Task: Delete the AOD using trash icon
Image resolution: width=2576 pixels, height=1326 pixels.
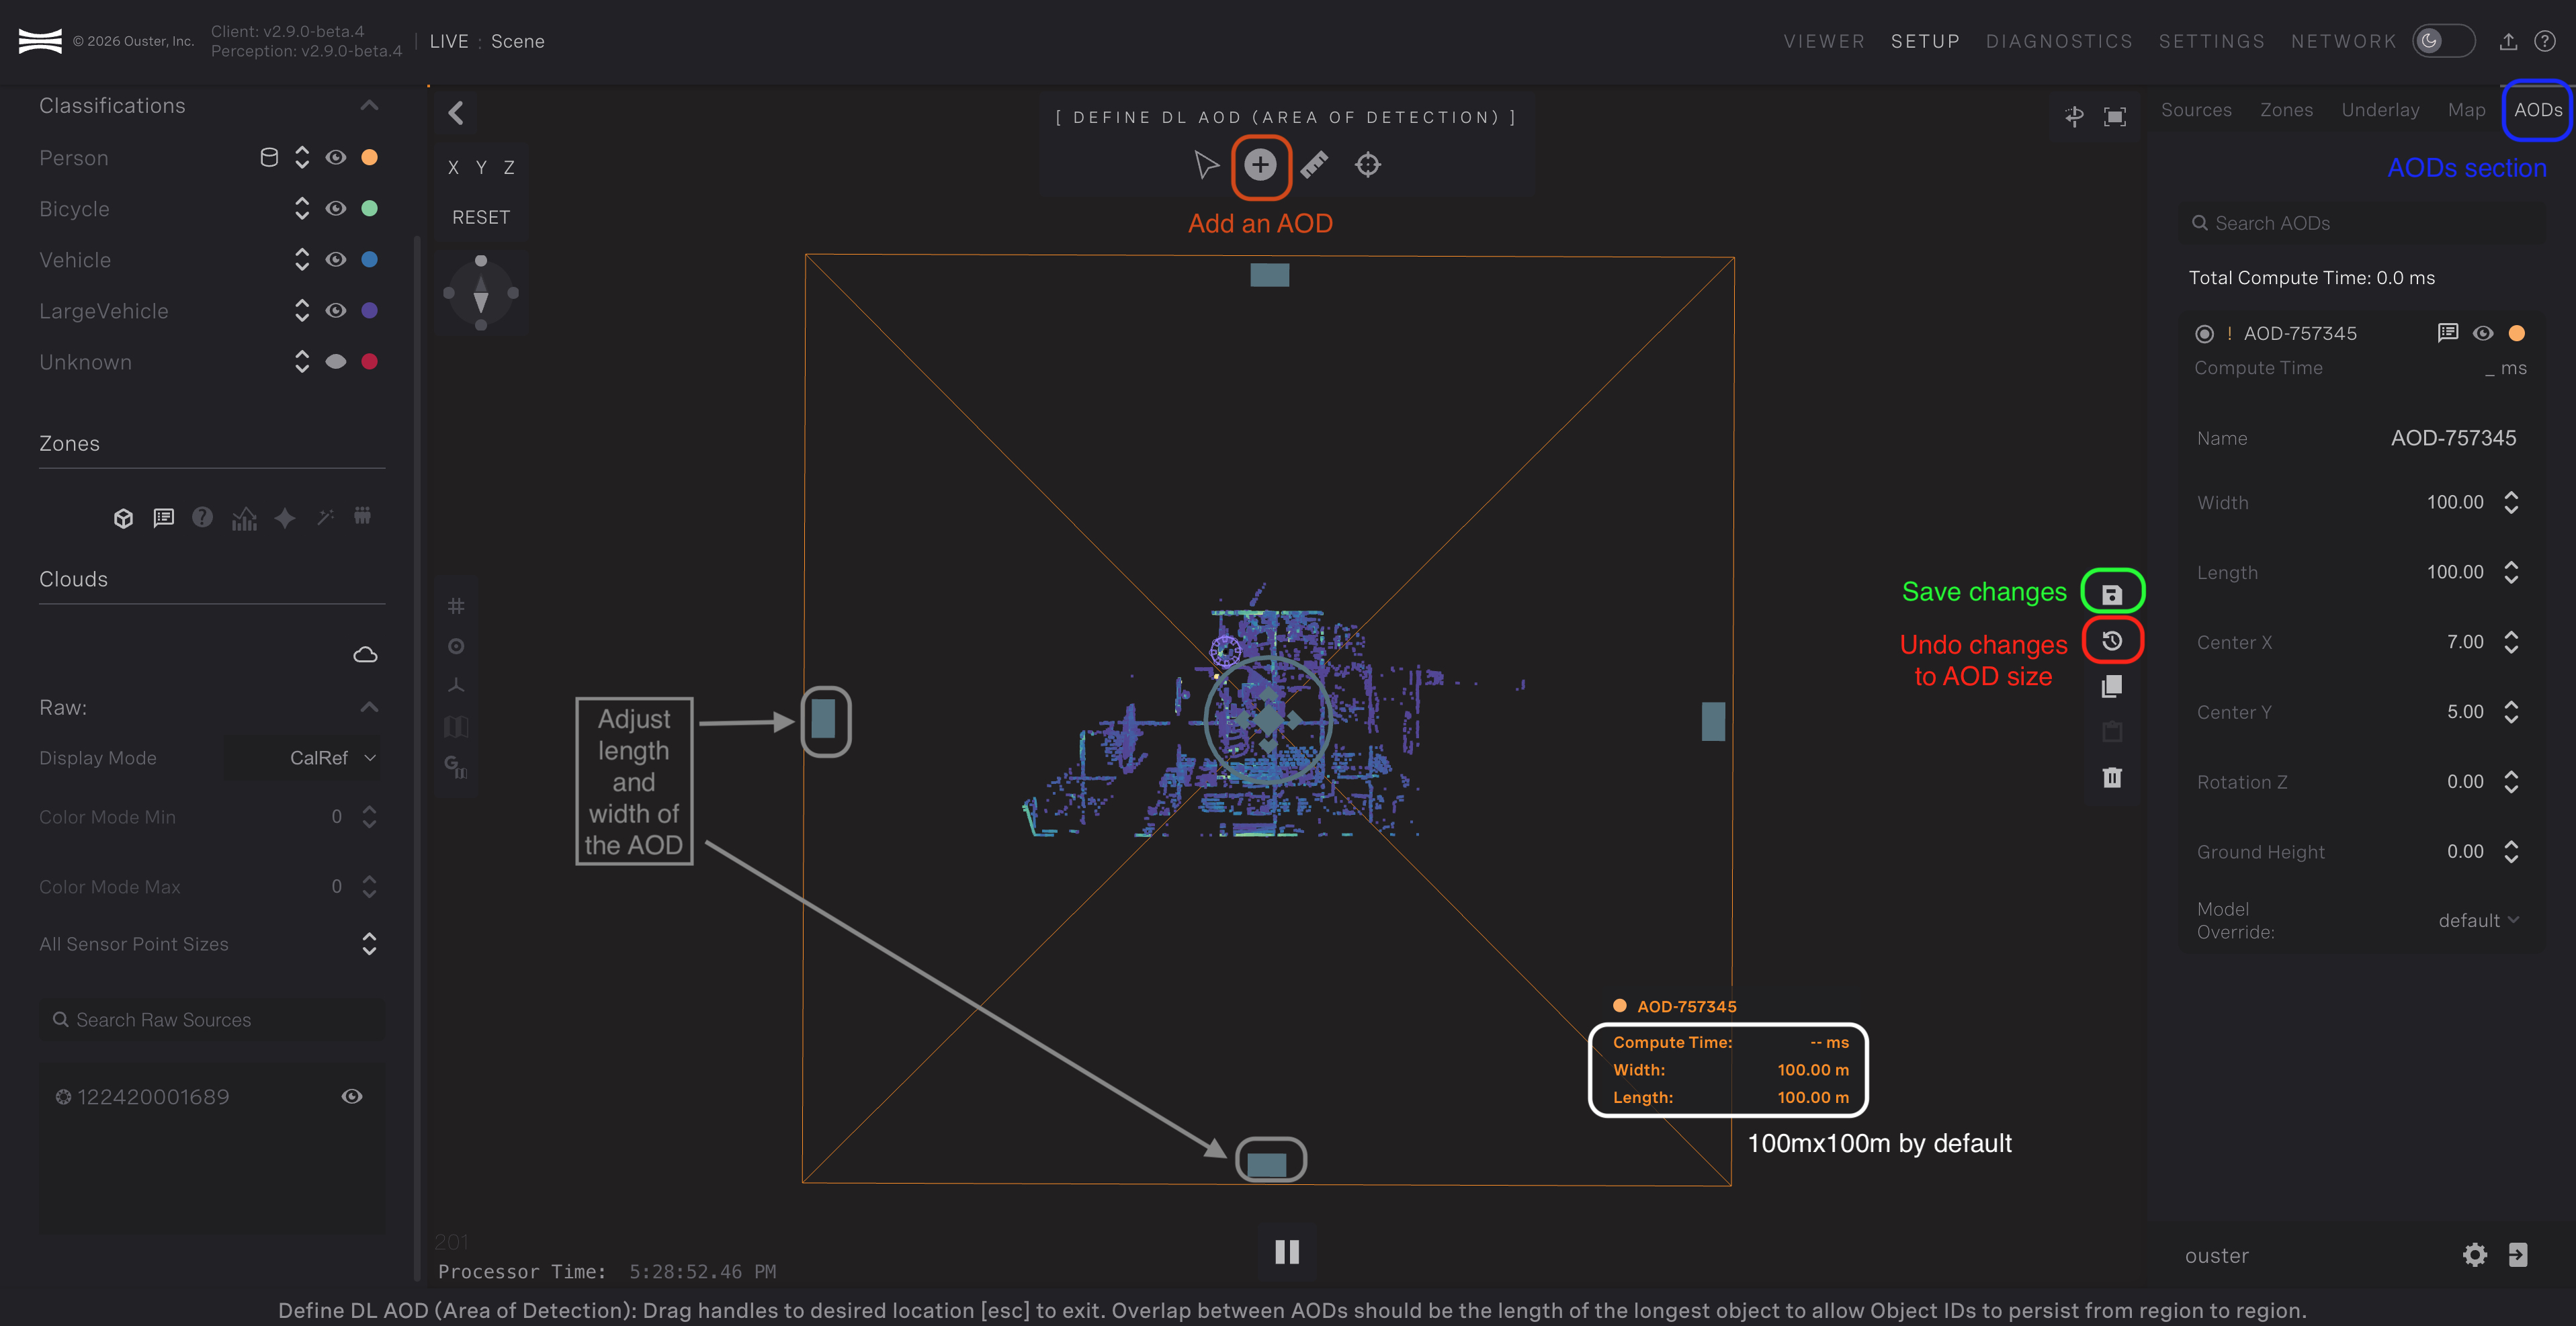Action: (x=2111, y=777)
